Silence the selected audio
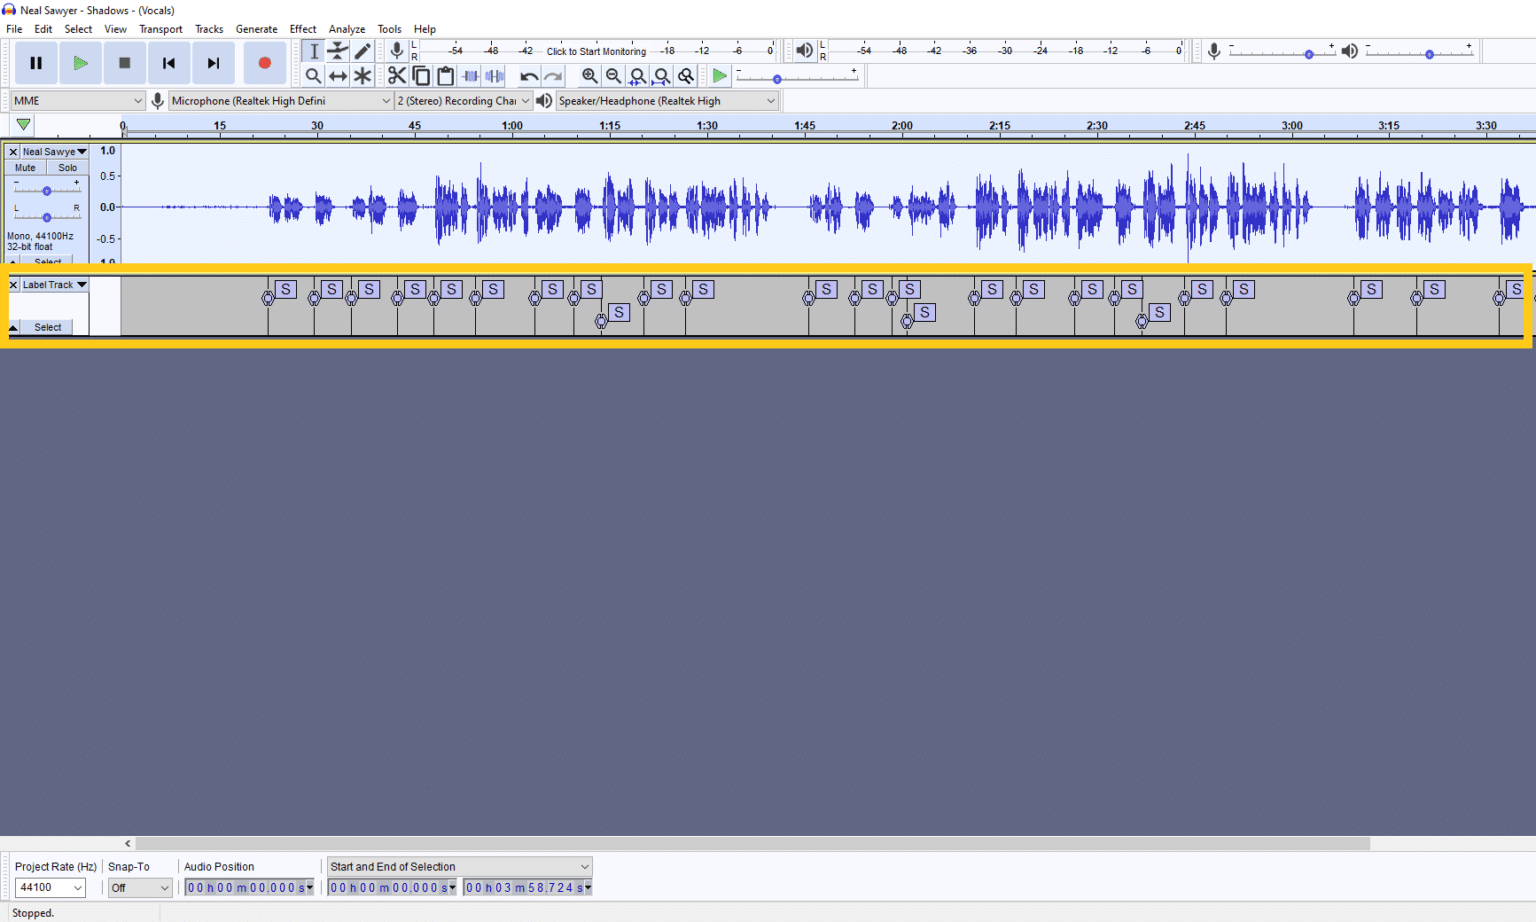 click(494, 75)
